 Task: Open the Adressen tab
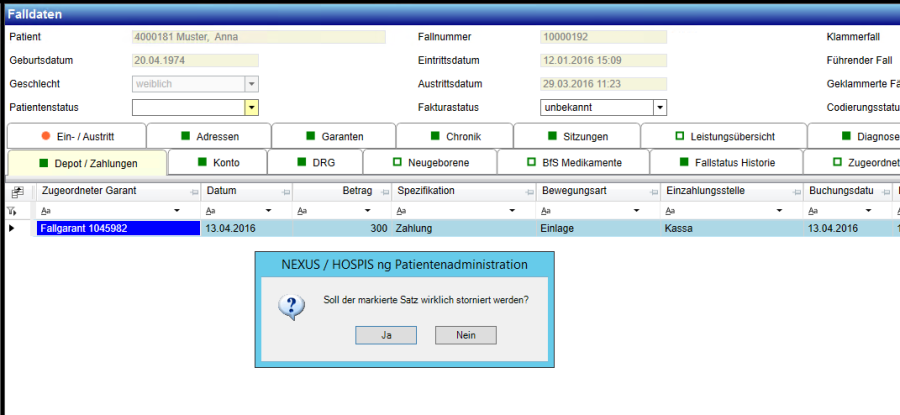(x=209, y=137)
